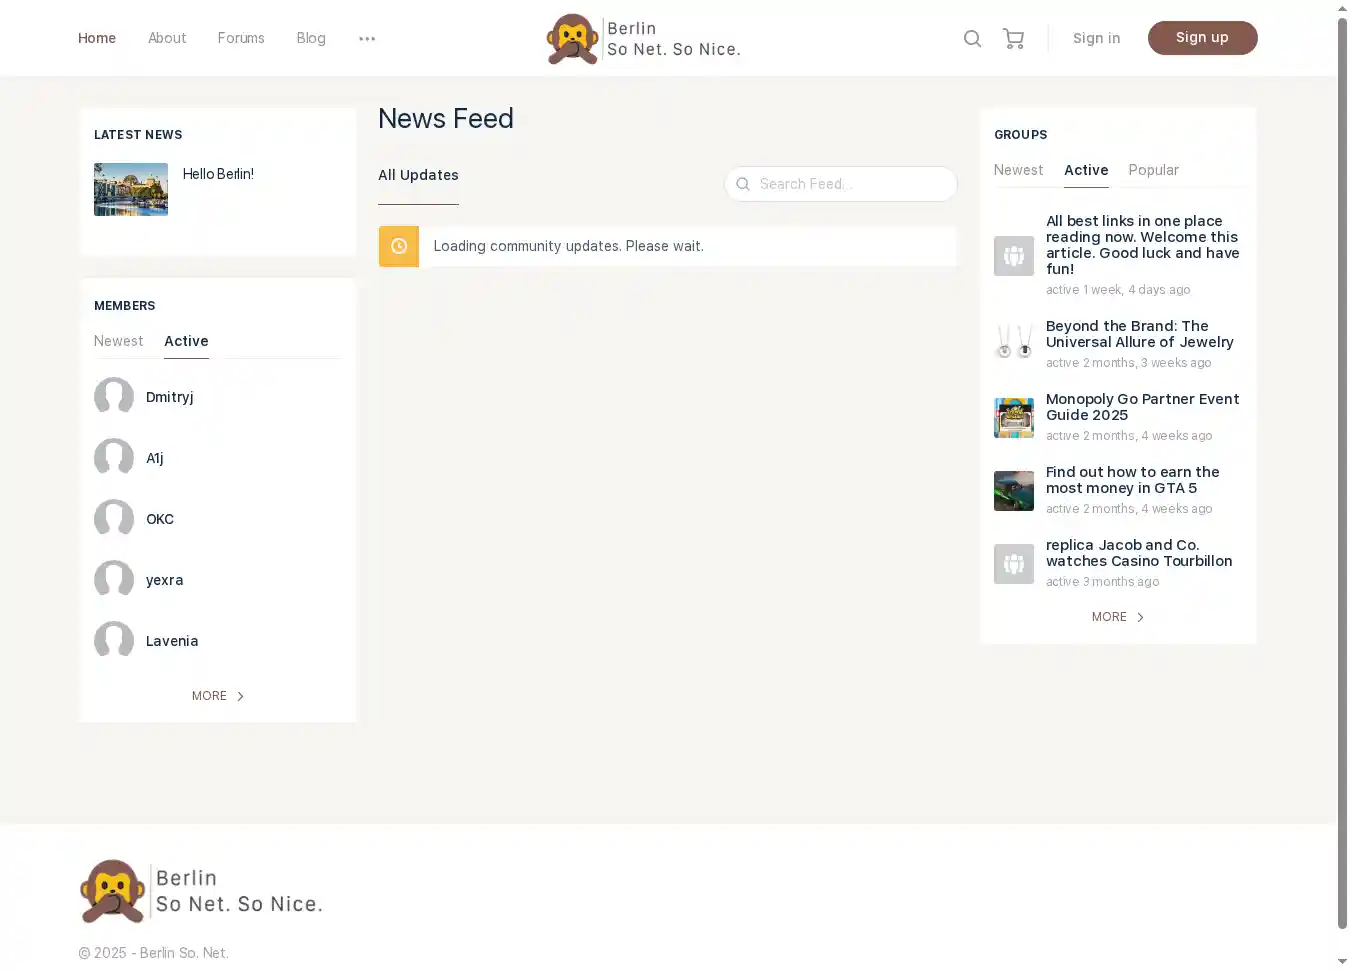
Task: Go to the Blog page
Action: point(311,38)
